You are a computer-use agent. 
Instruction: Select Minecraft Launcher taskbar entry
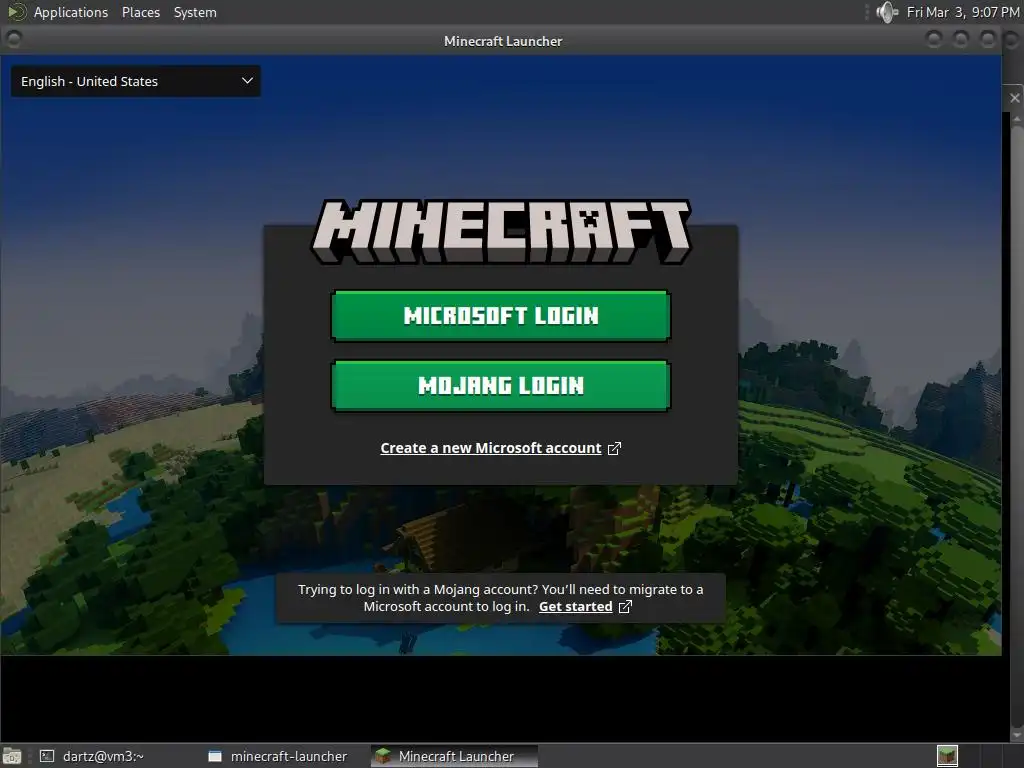point(455,756)
